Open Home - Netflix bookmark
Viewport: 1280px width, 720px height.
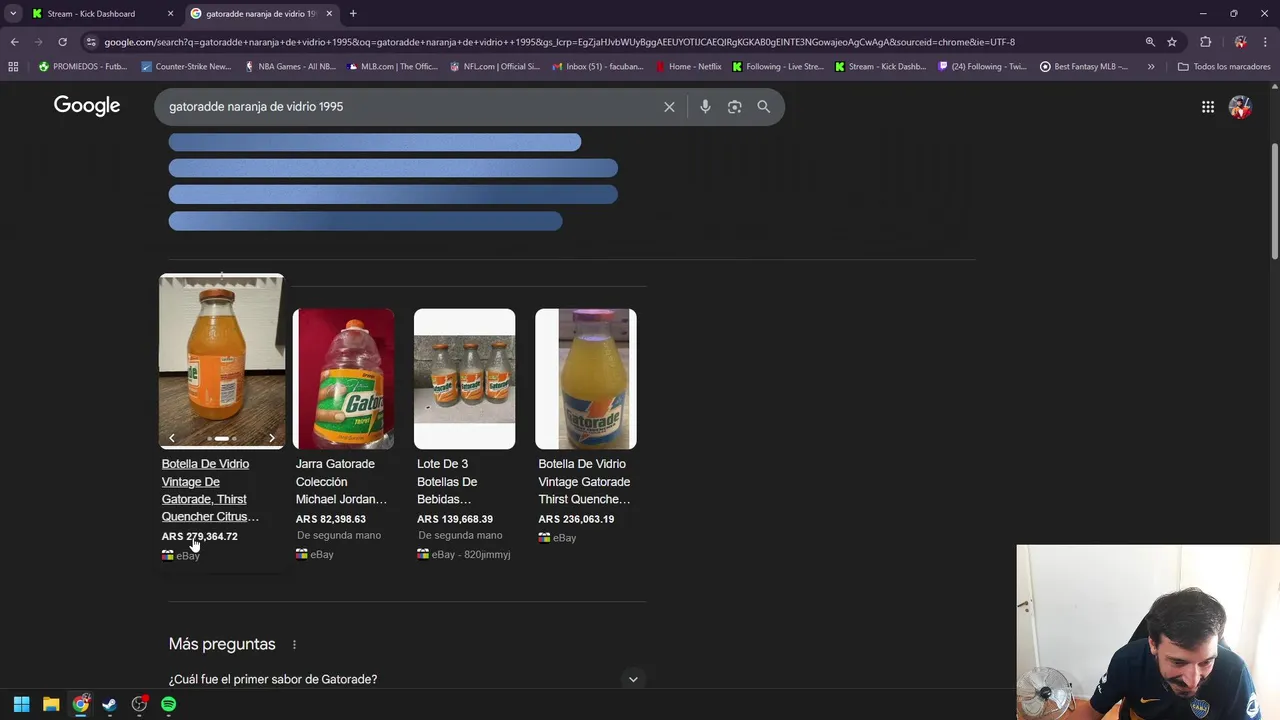click(x=688, y=67)
